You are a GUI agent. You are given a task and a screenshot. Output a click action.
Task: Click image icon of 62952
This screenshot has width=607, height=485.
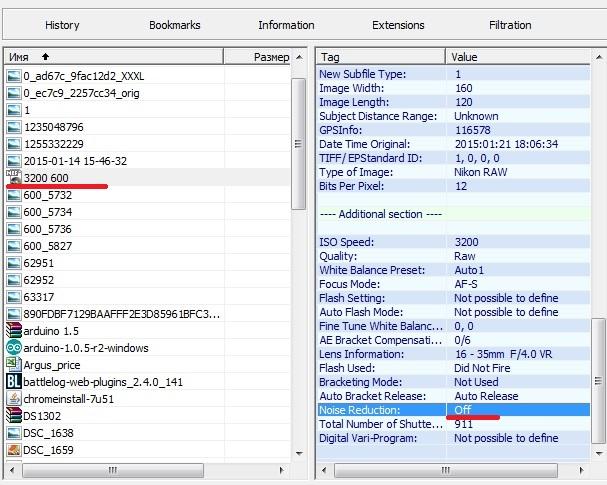pyautogui.click(x=14, y=280)
